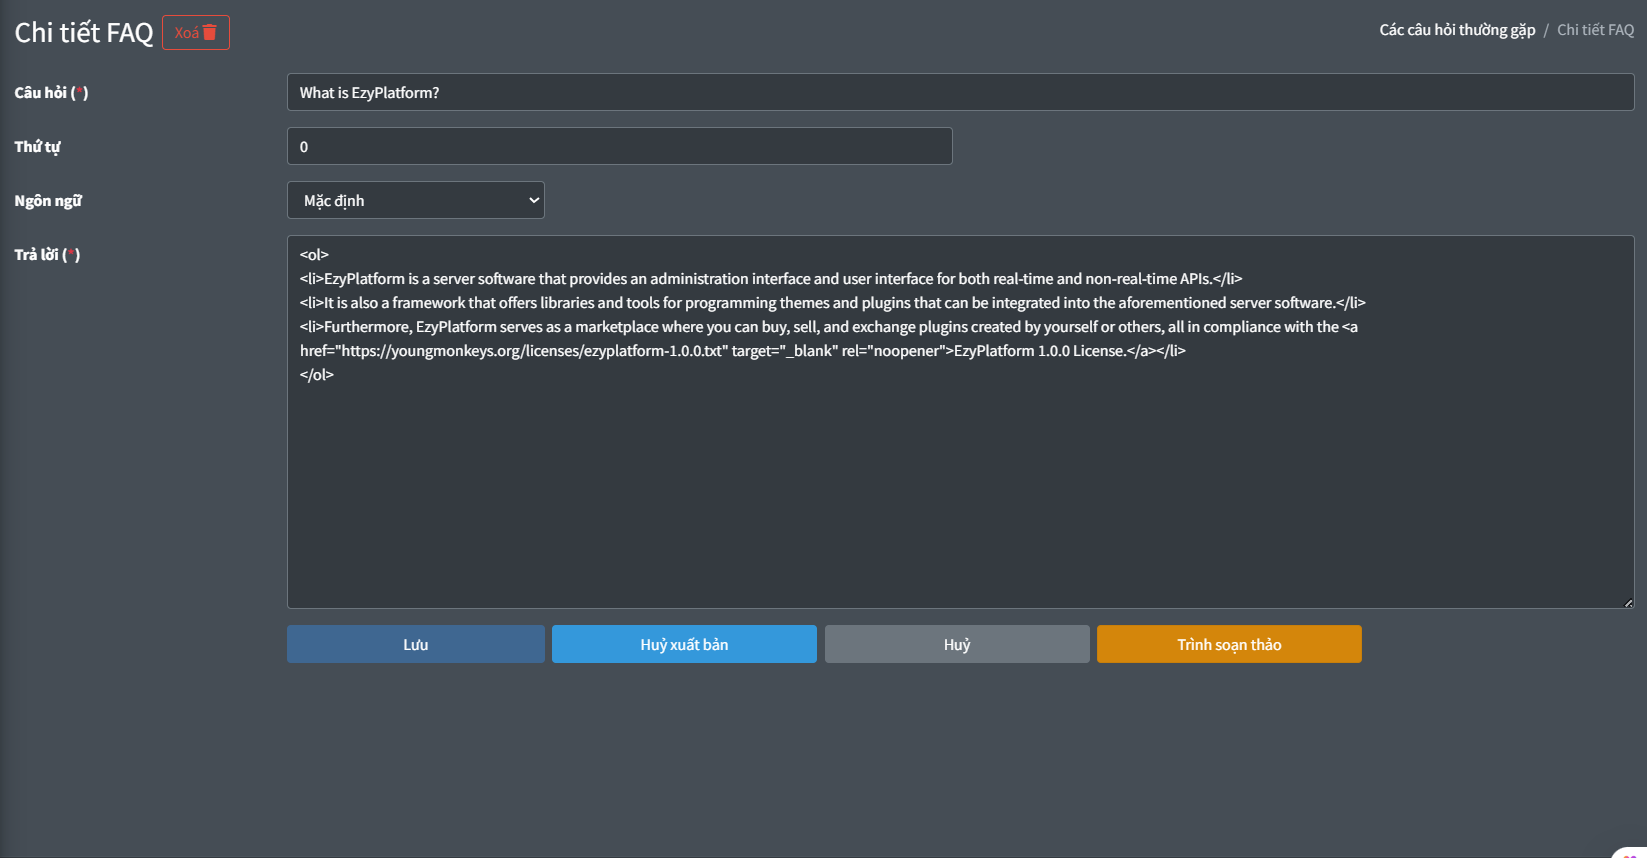Focus the 'Thứ tự' order input field
The height and width of the screenshot is (858, 1647).
[619, 146]
